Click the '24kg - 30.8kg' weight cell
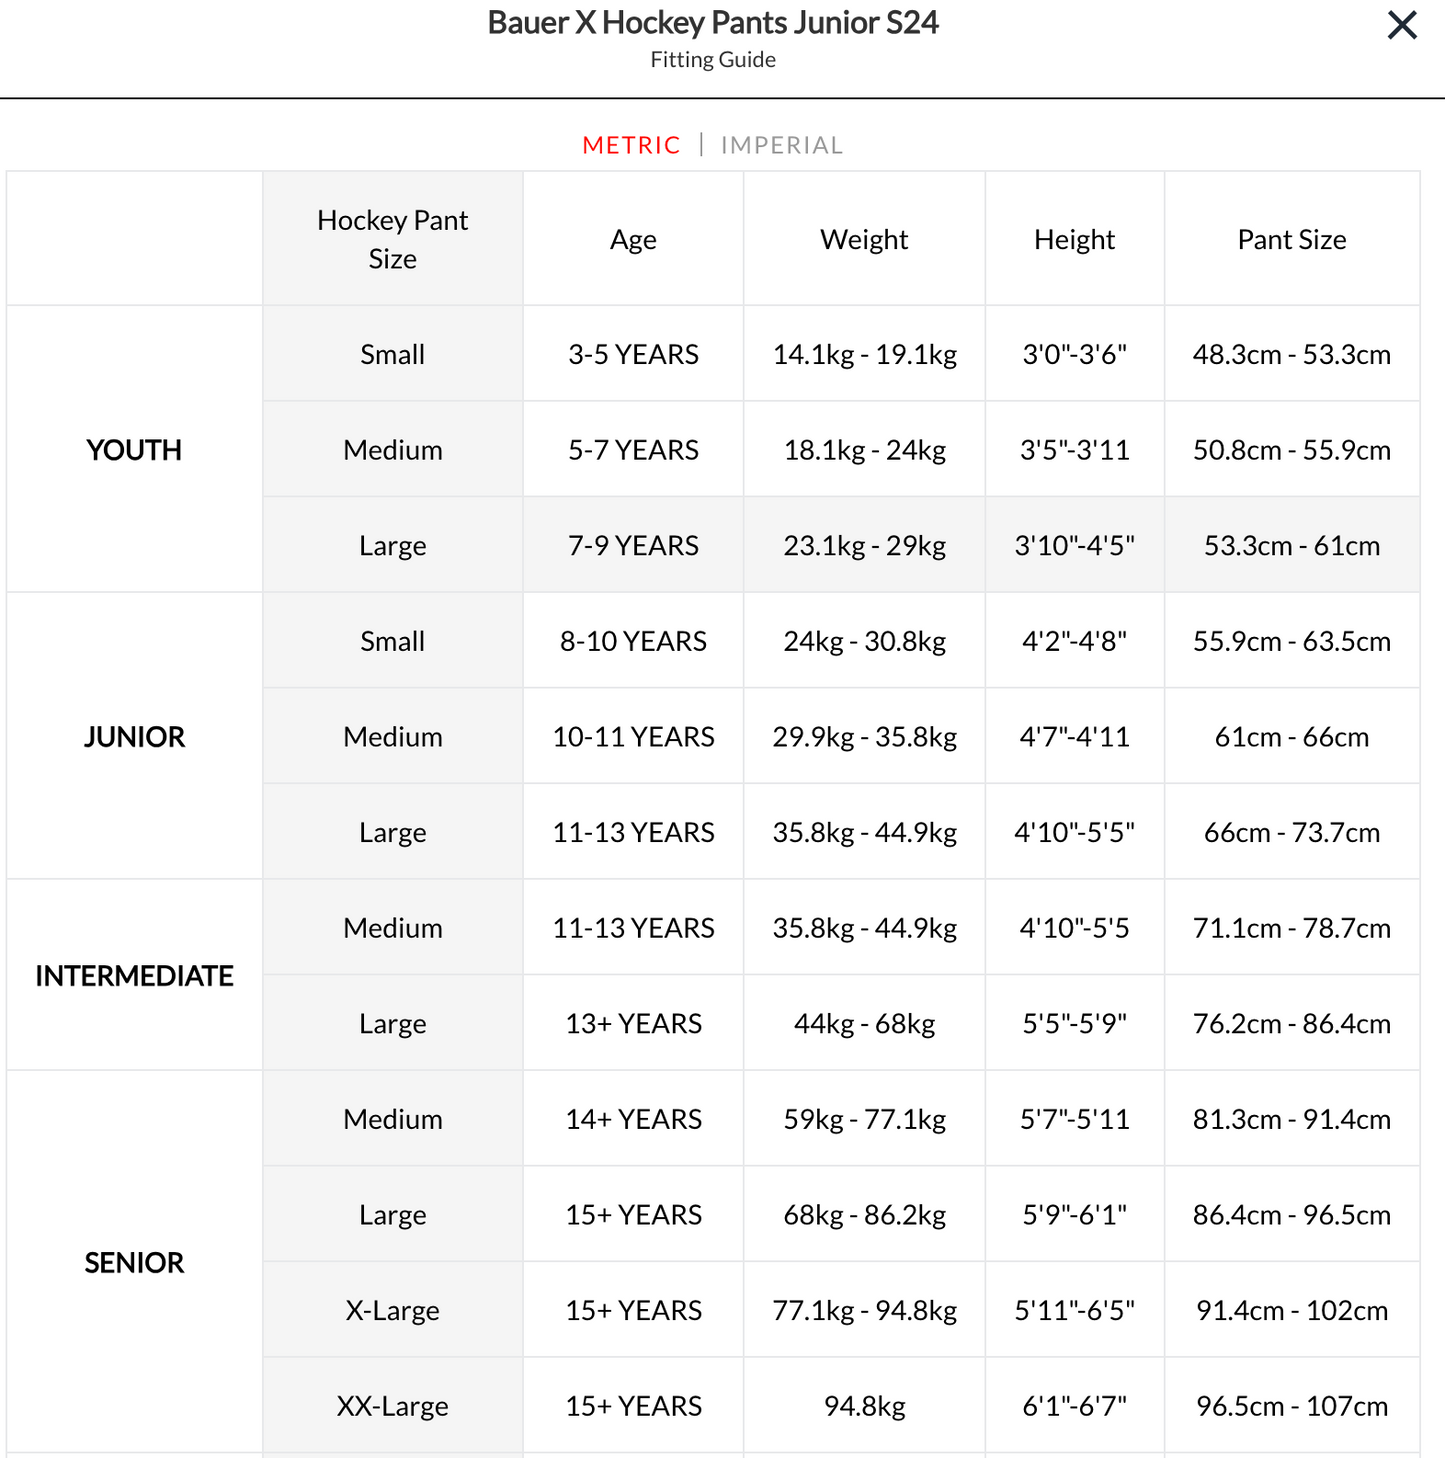This screenshot has width=1445, height=1458. click(x=864, y=641)
